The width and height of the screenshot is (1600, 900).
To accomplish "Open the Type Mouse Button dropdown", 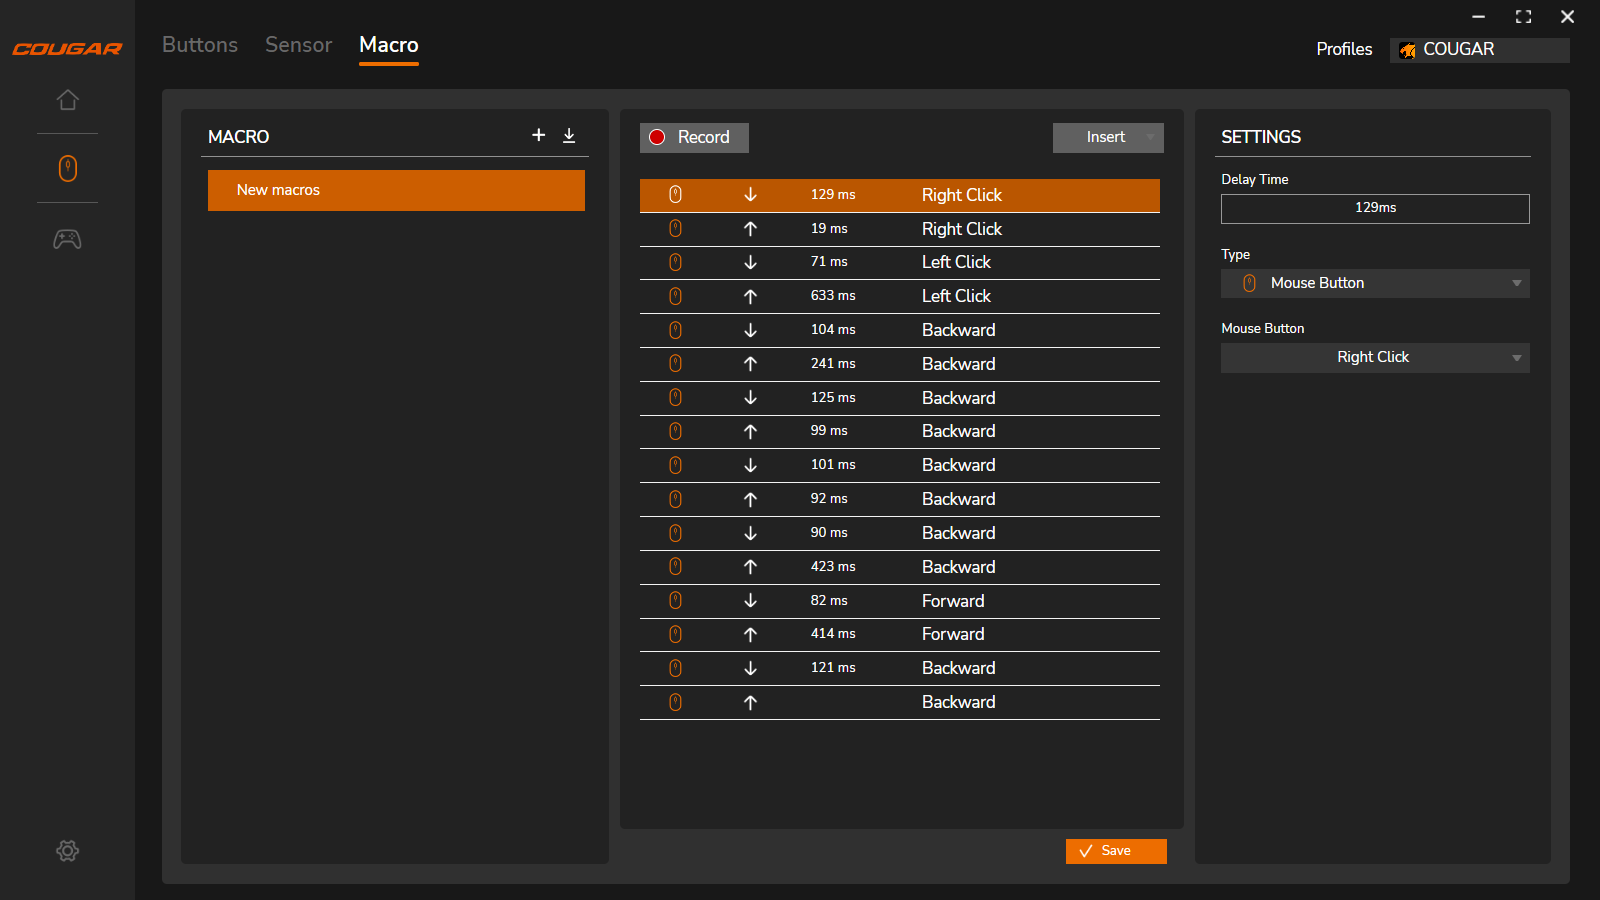I will pos(1375,283).
